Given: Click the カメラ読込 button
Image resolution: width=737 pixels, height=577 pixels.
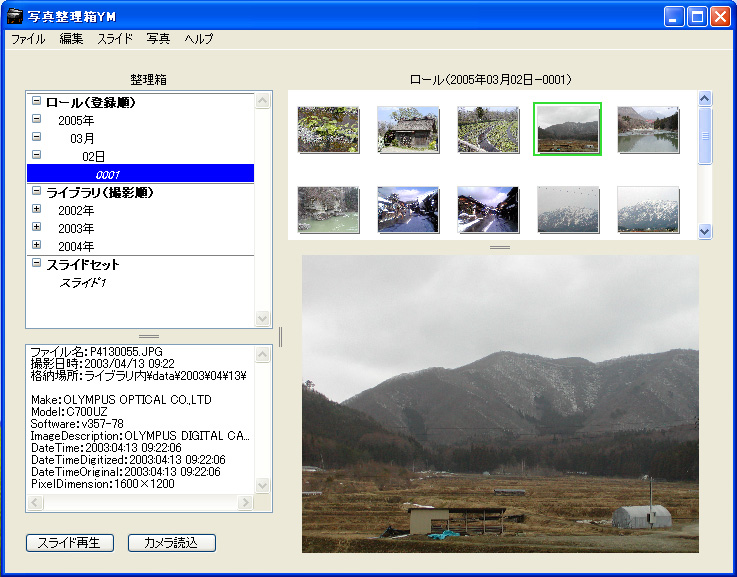Looking at the screenshot, I should tap(172, 543).
